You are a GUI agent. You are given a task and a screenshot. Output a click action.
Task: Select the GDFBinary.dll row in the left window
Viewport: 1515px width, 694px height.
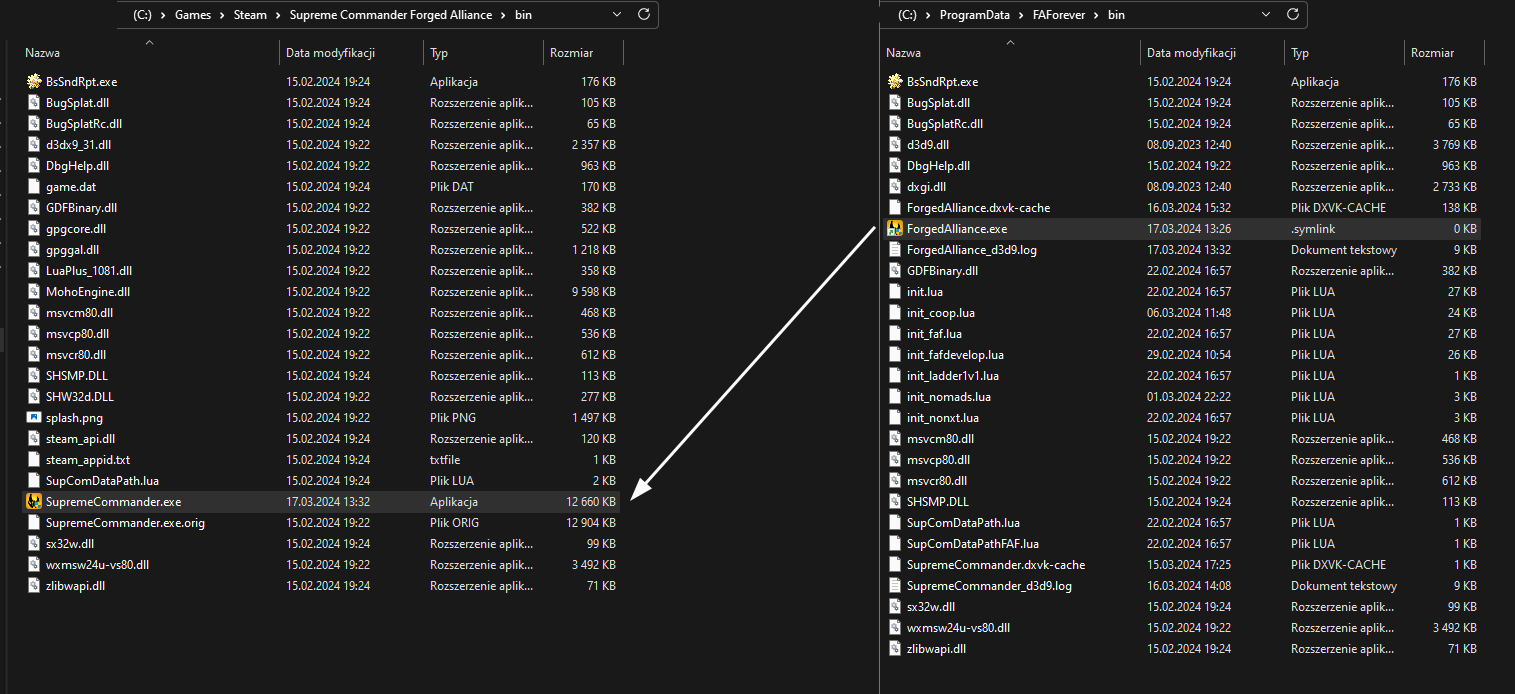pyautogui.click(x=320, y=208)
